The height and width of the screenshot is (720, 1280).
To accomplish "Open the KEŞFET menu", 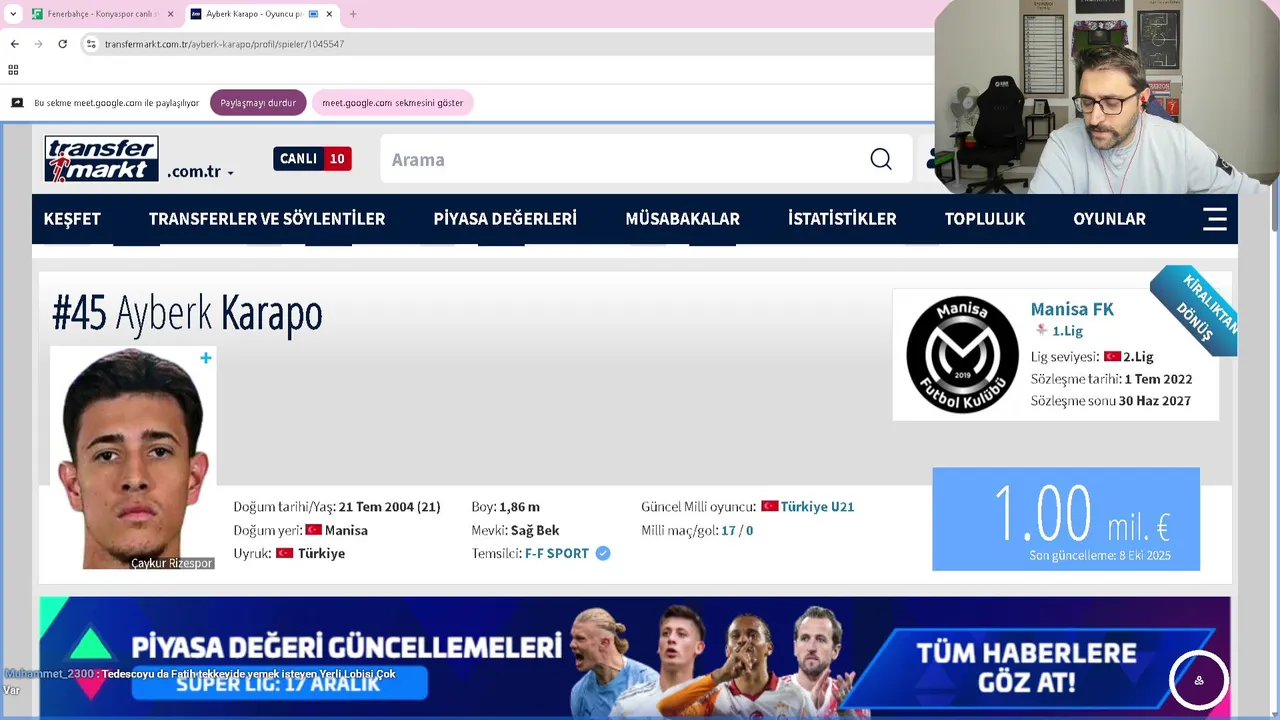I will pyautogui.click(x=72, y=219).
